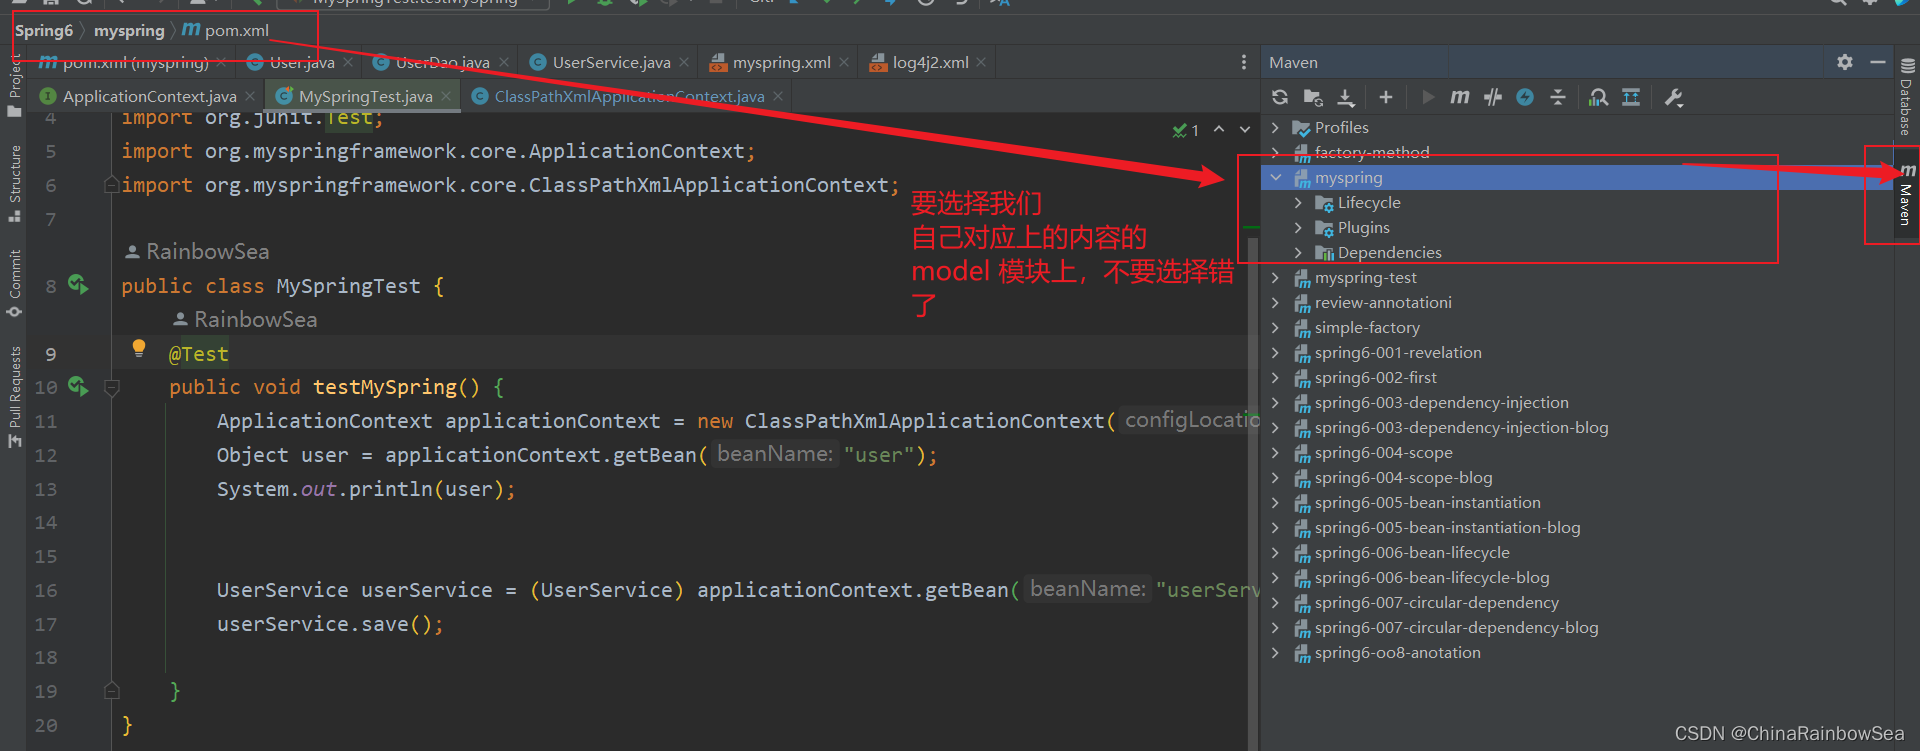Image resolution: width=1920 pixels, height=751 pixels.
Task: Open the Project tool window
Action: point(14,85)
